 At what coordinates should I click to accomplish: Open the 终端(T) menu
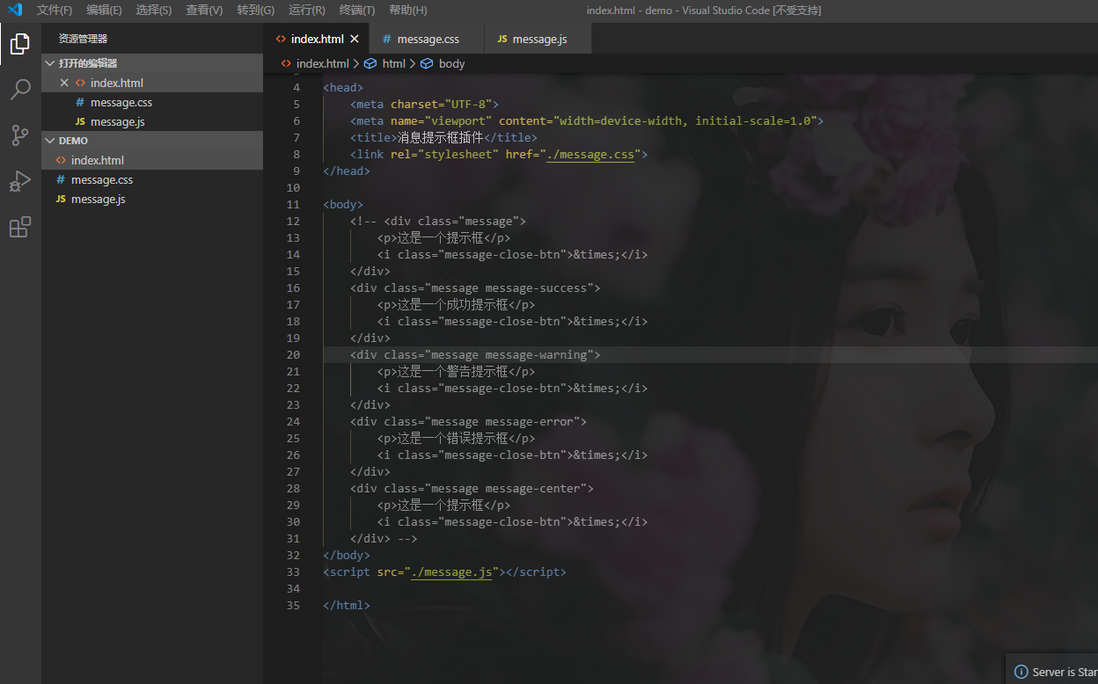(357, 11)
